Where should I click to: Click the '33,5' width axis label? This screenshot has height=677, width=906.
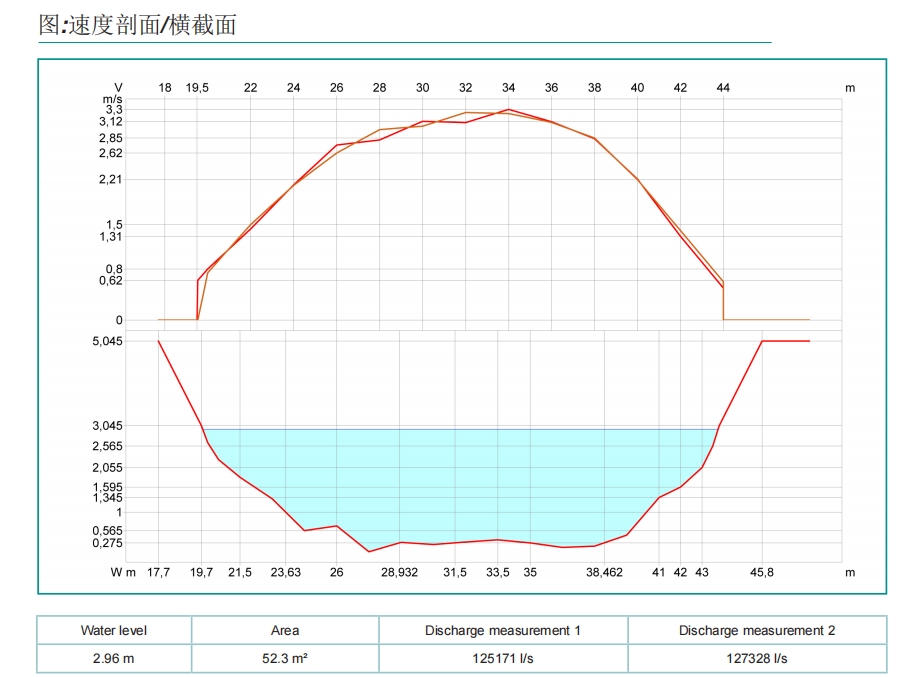[497, 572]
